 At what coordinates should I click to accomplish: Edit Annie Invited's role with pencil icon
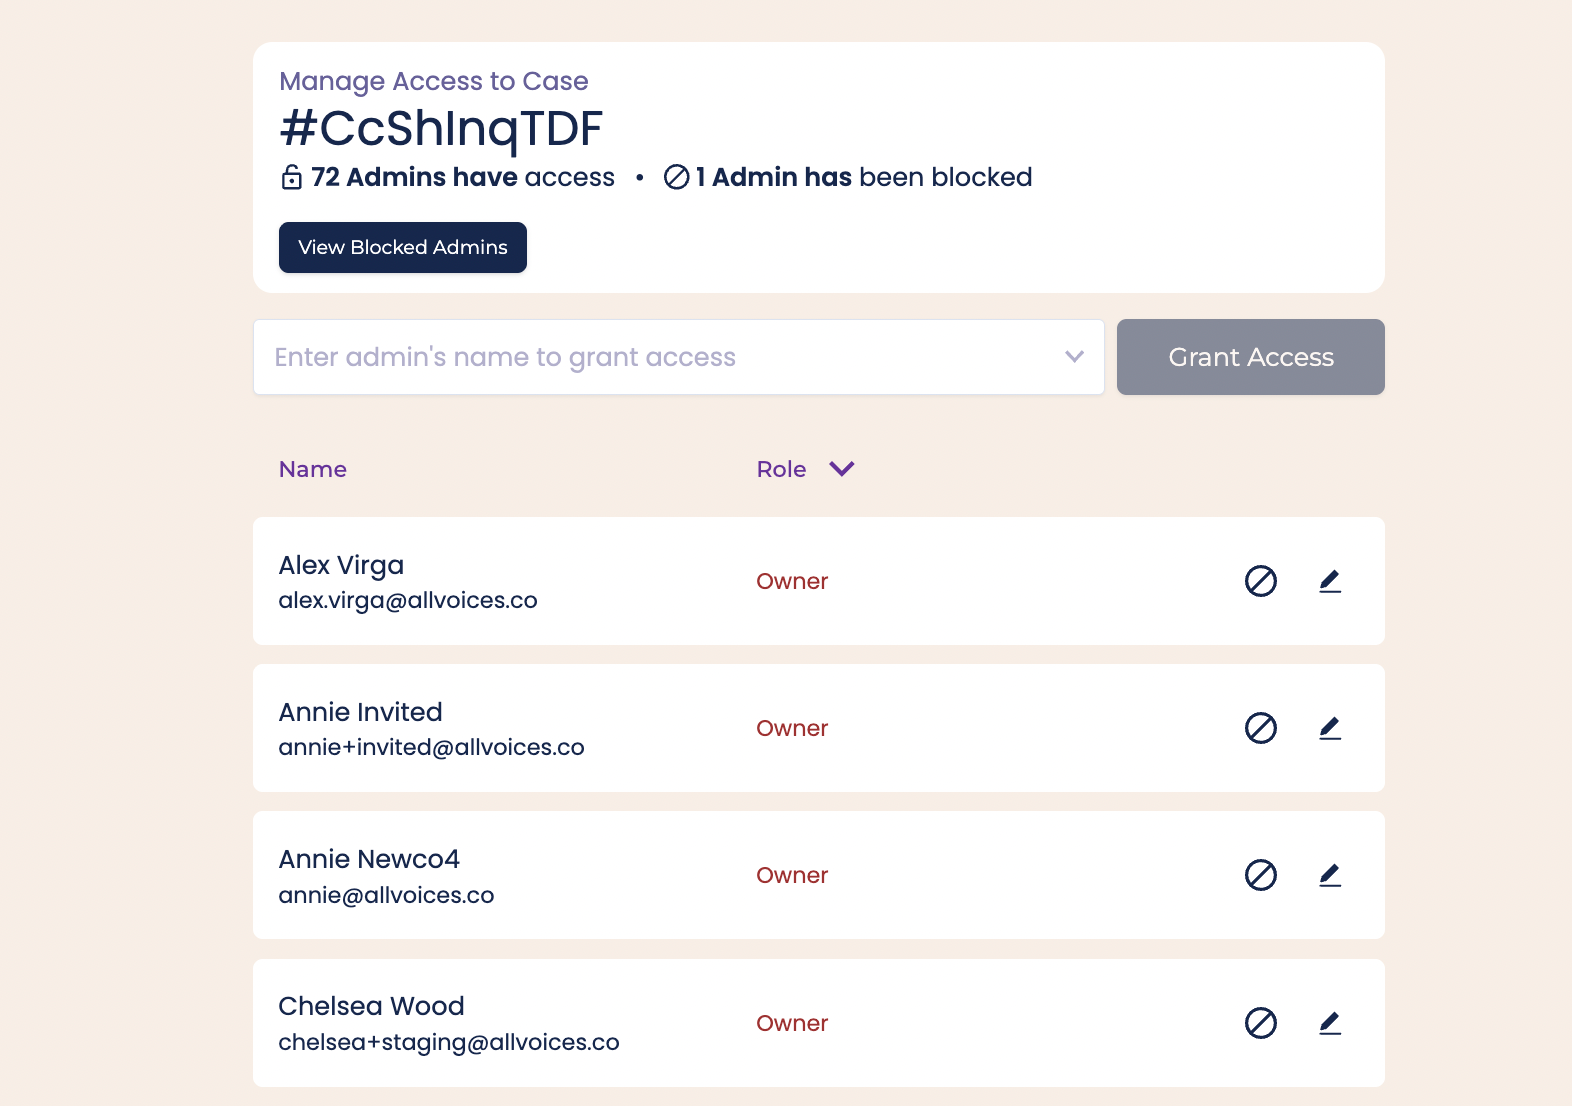click(1330, 728)
